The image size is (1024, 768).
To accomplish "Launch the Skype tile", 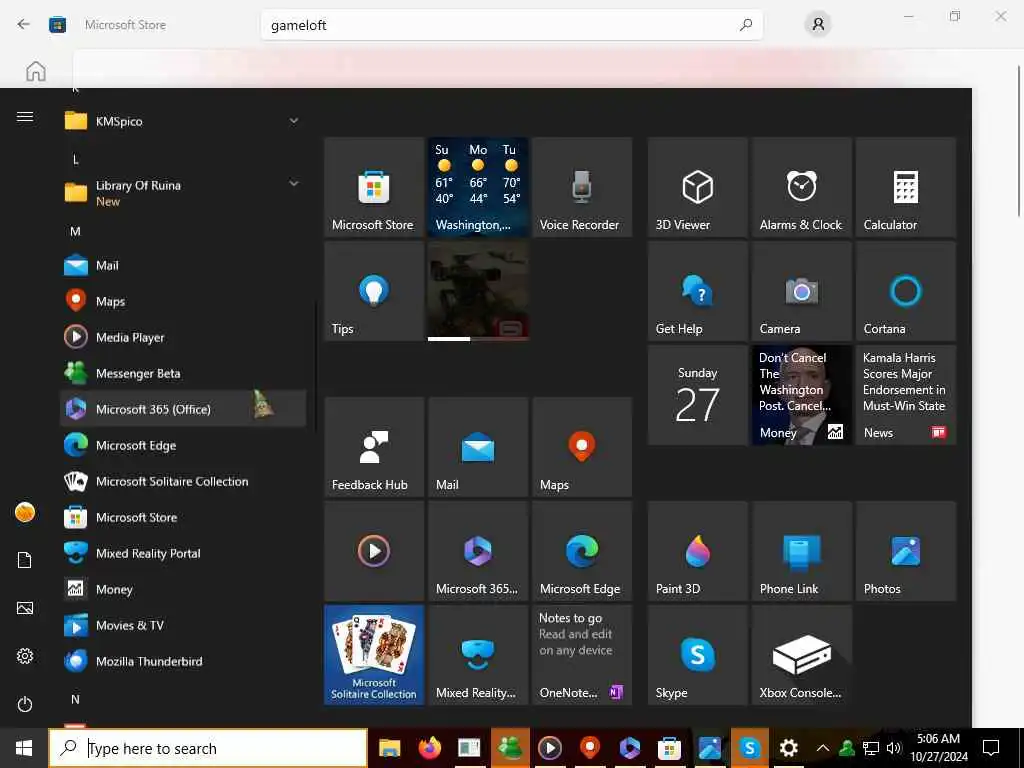I will 697,654.
